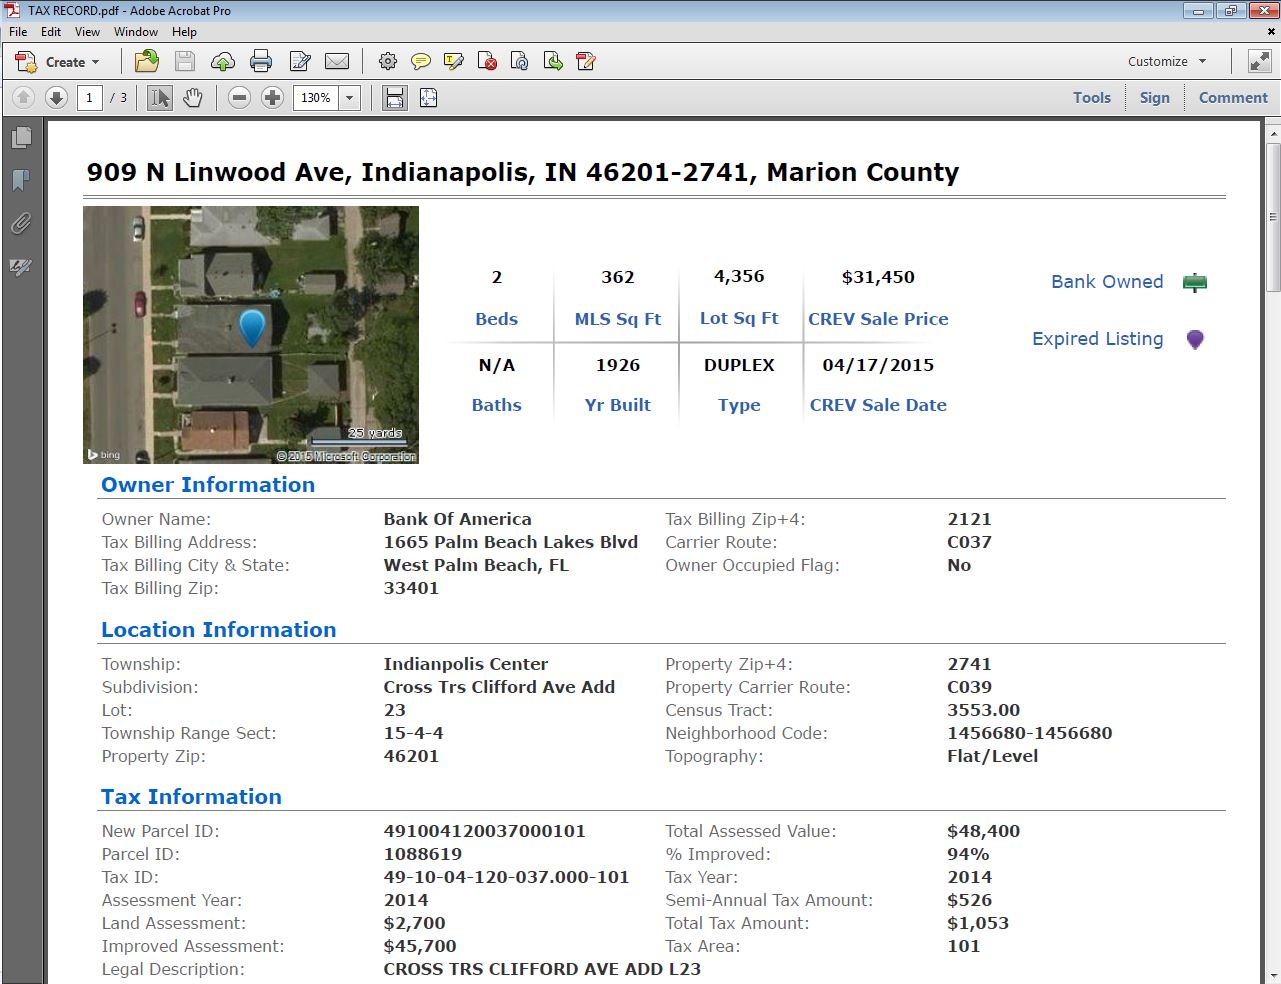
Task: Click the Bank Owned link
Action: 1107,282
